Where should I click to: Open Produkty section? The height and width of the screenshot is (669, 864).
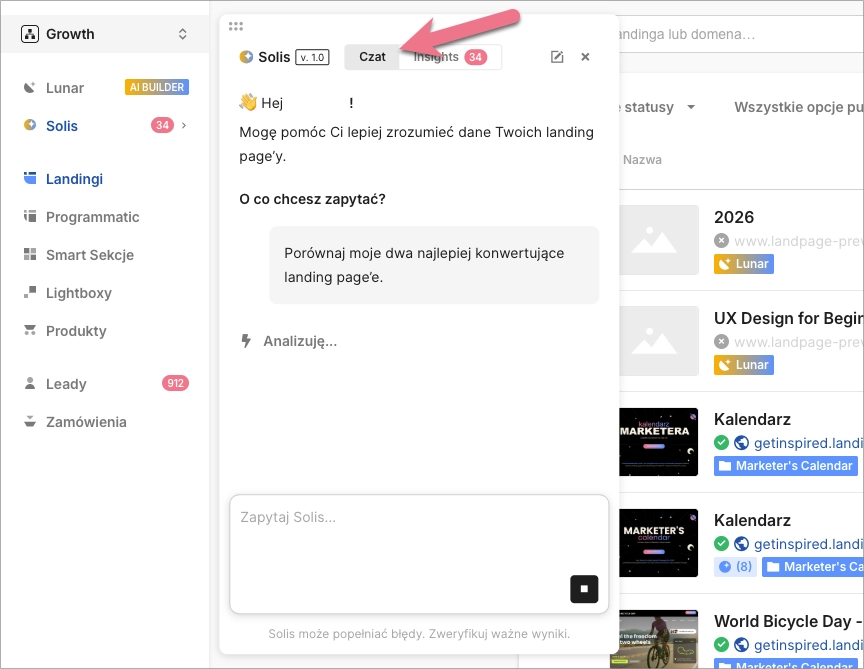pyautogui.click(x=76, y=331)
